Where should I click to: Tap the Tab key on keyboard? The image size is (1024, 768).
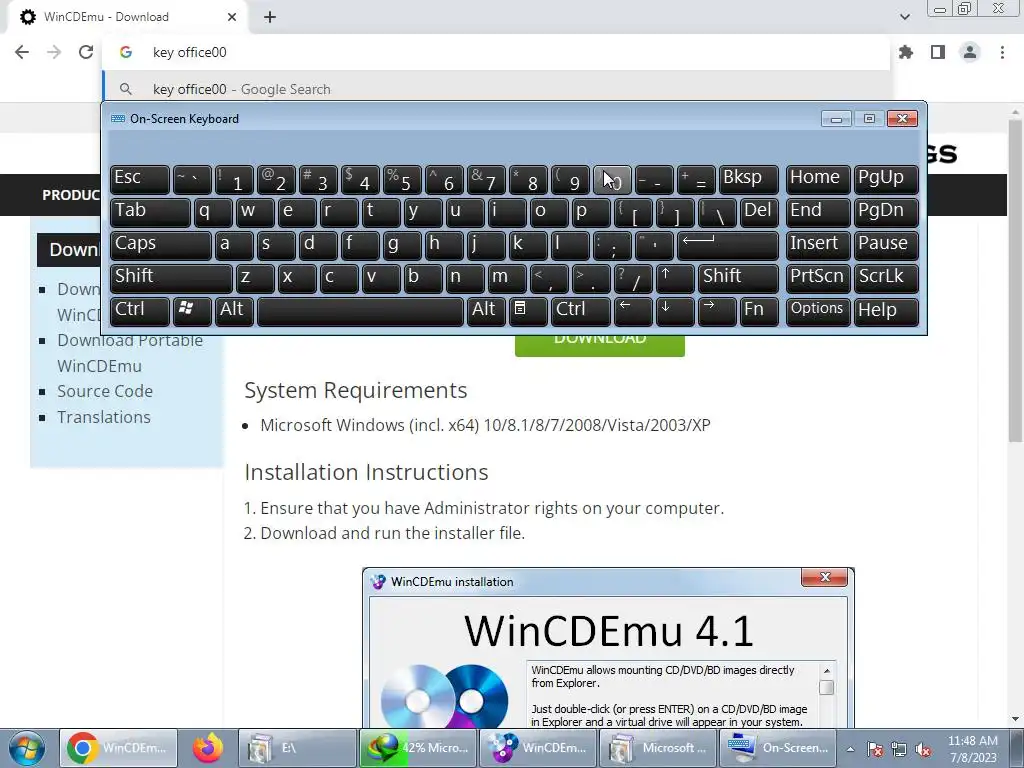pos(150,212)
